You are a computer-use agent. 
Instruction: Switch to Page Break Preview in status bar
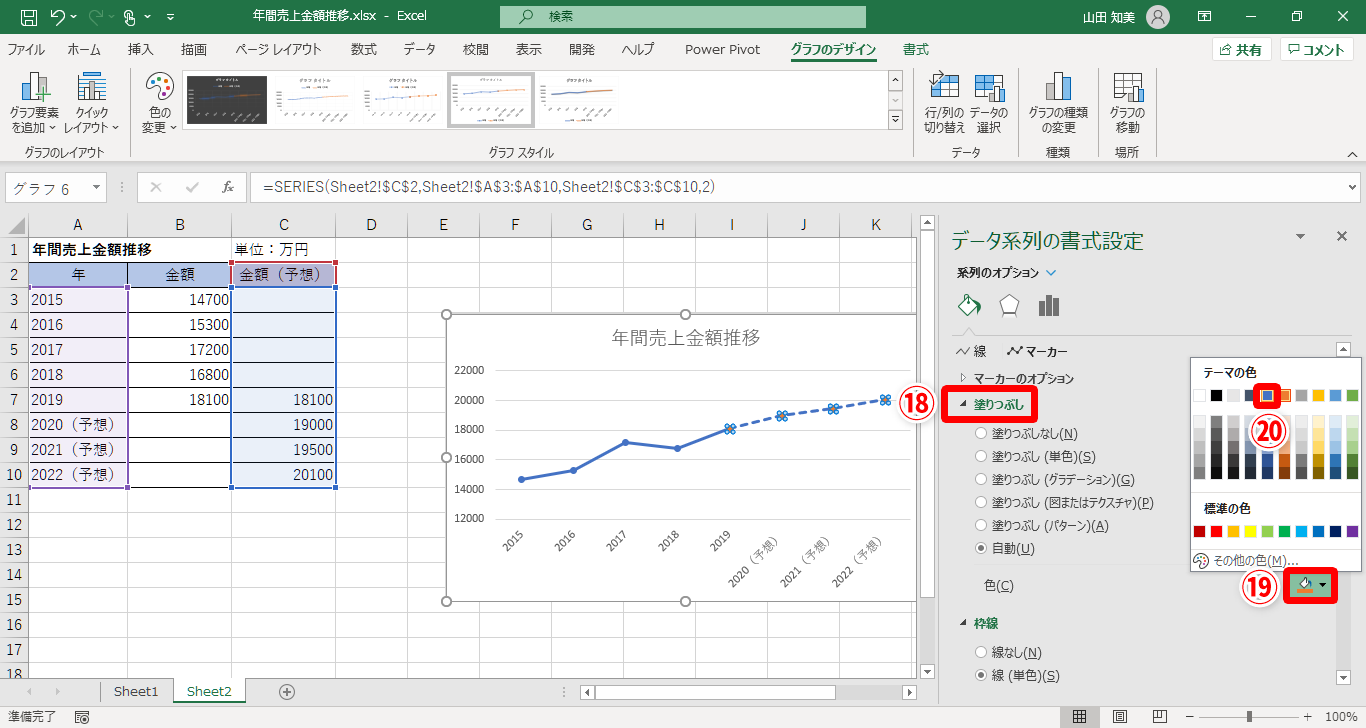point(1160,717)
